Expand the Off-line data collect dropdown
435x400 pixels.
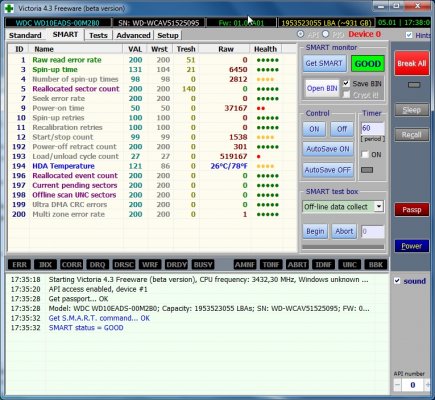(x=379, y=206)
